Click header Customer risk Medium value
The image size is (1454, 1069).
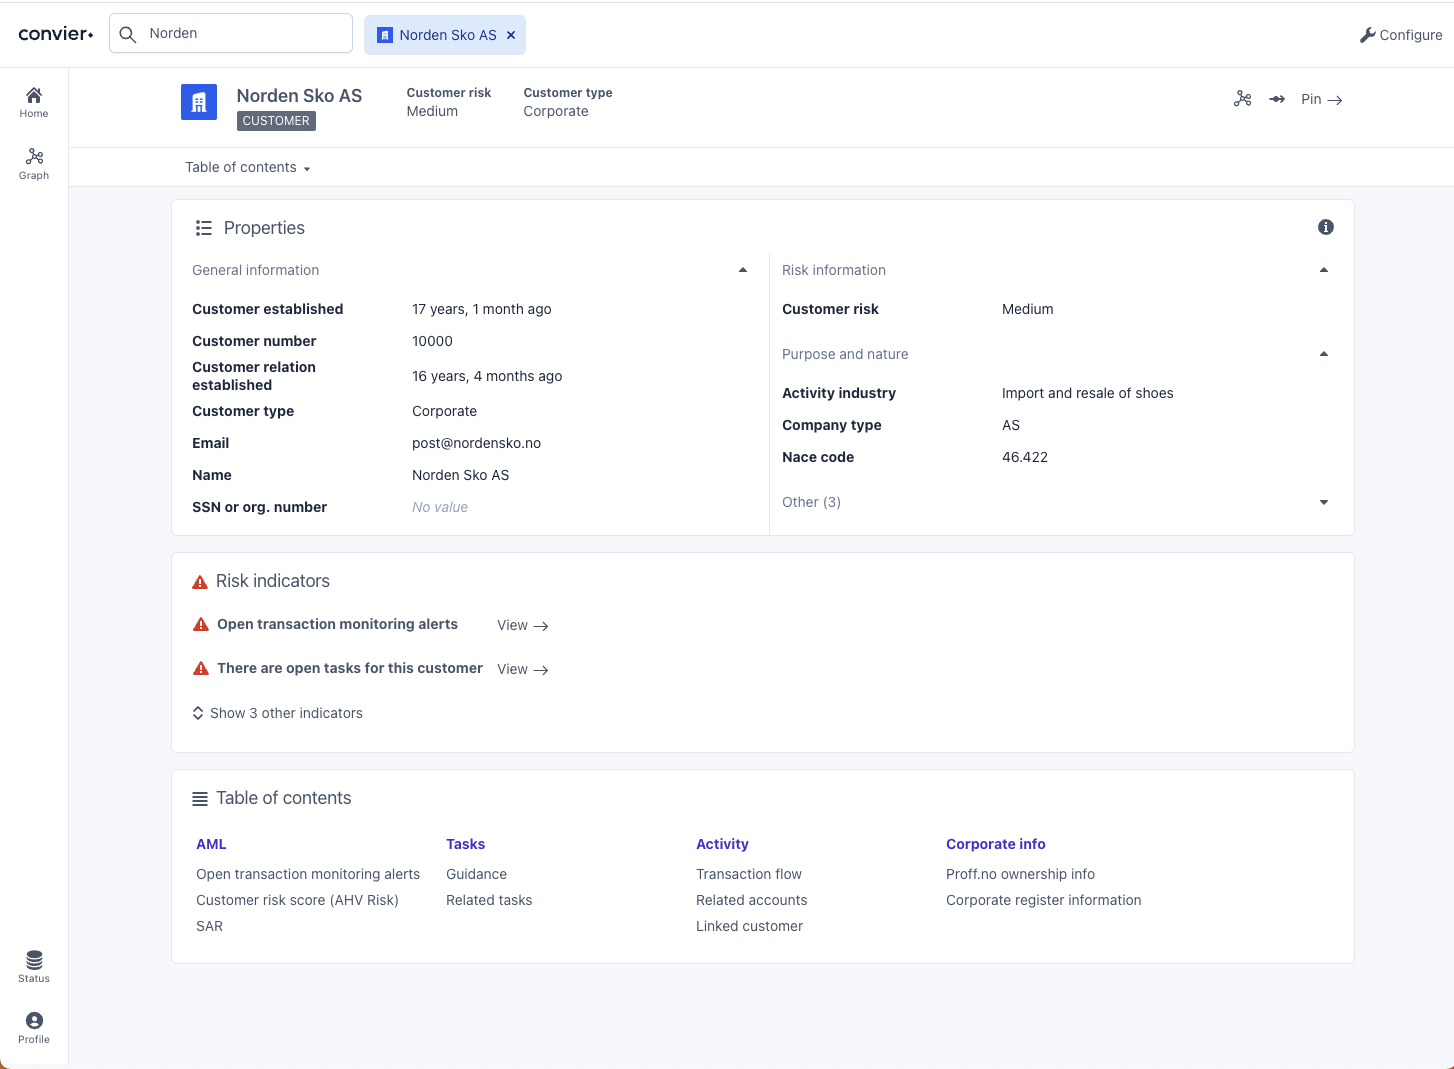[432, 111]
